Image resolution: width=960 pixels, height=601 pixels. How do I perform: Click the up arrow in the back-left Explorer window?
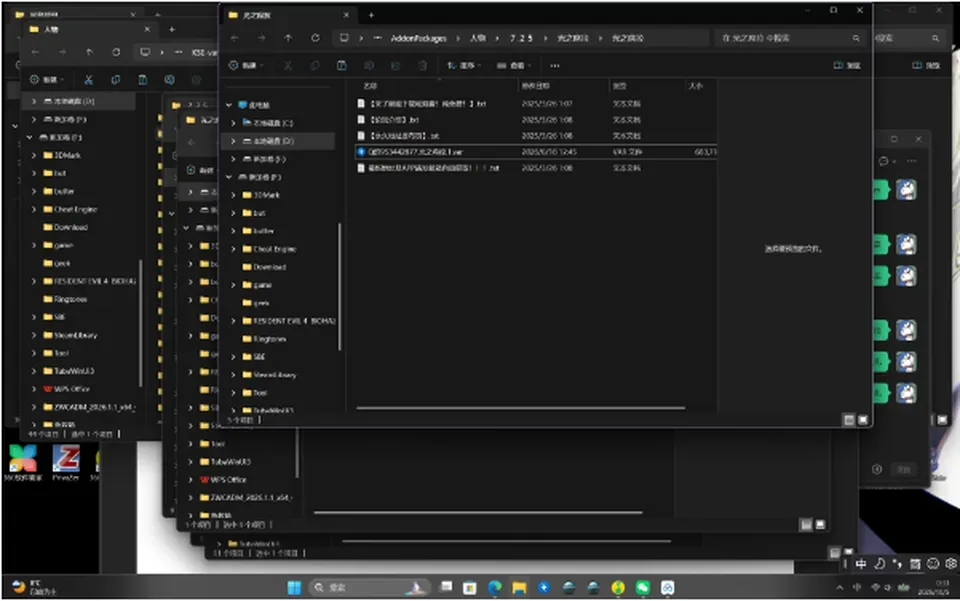(x=89, y=53)
